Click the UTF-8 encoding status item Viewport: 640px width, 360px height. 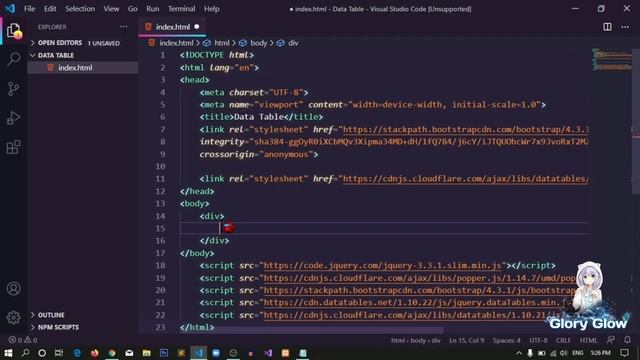tap(538, 340)
